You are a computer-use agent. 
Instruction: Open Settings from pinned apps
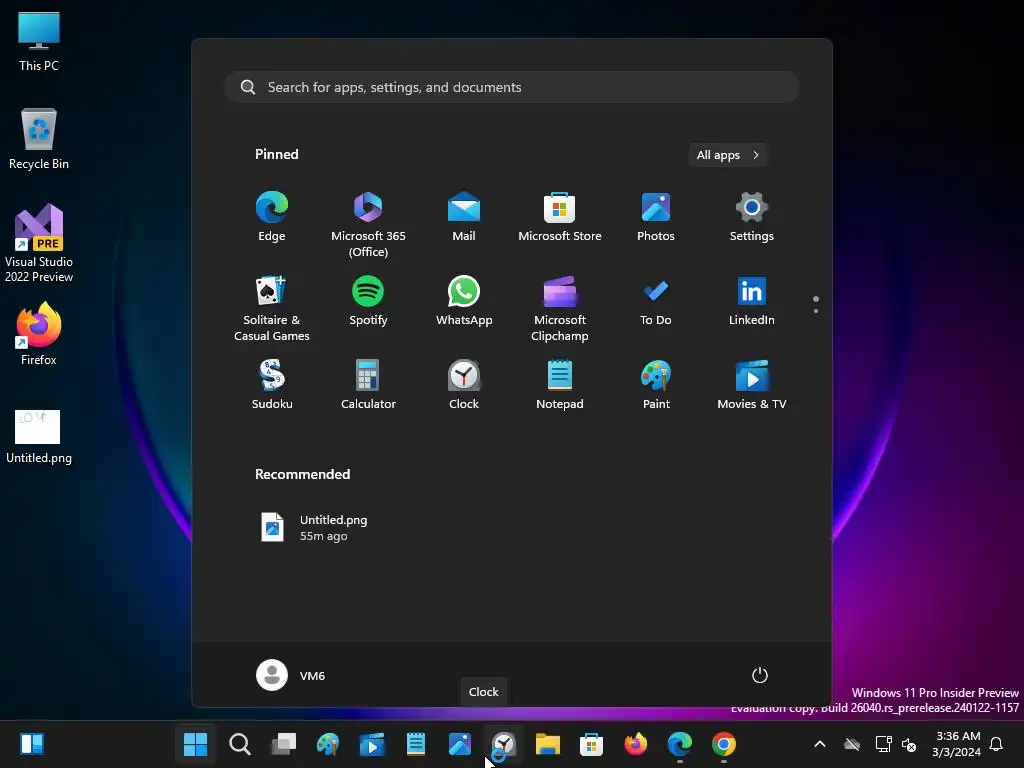(752, 217)
